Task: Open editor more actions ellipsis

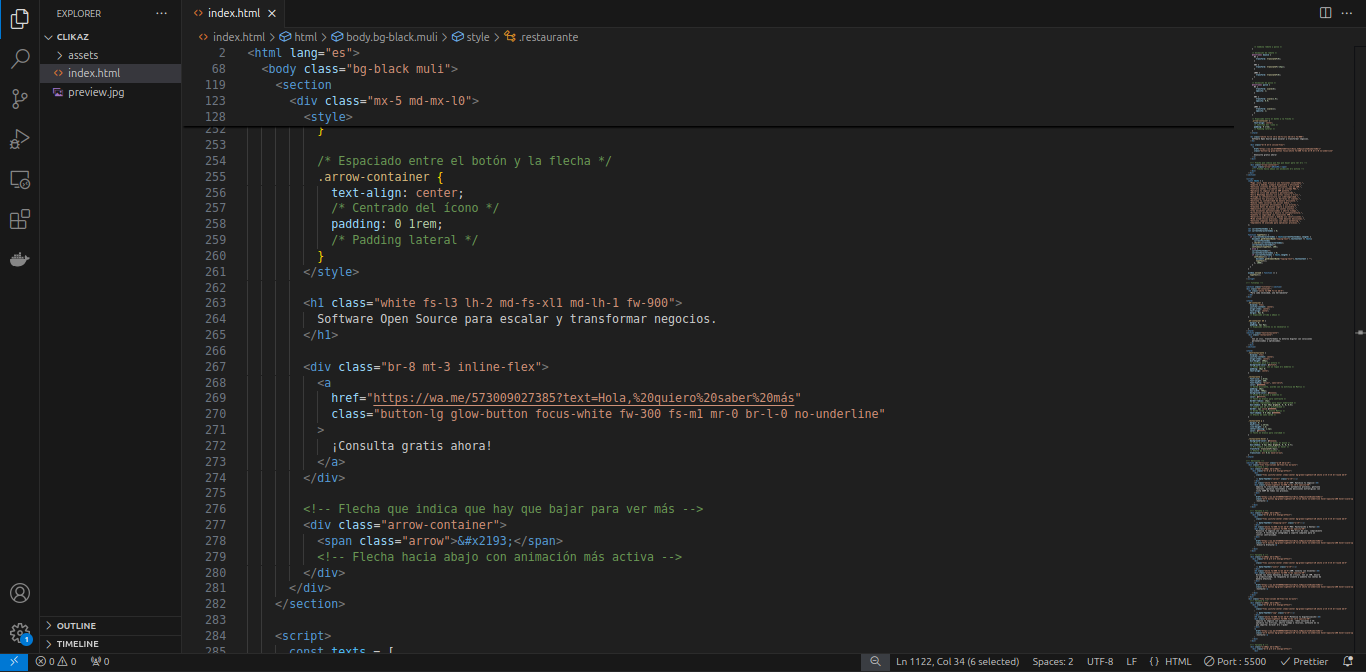Action: (x=1349, y=13)
